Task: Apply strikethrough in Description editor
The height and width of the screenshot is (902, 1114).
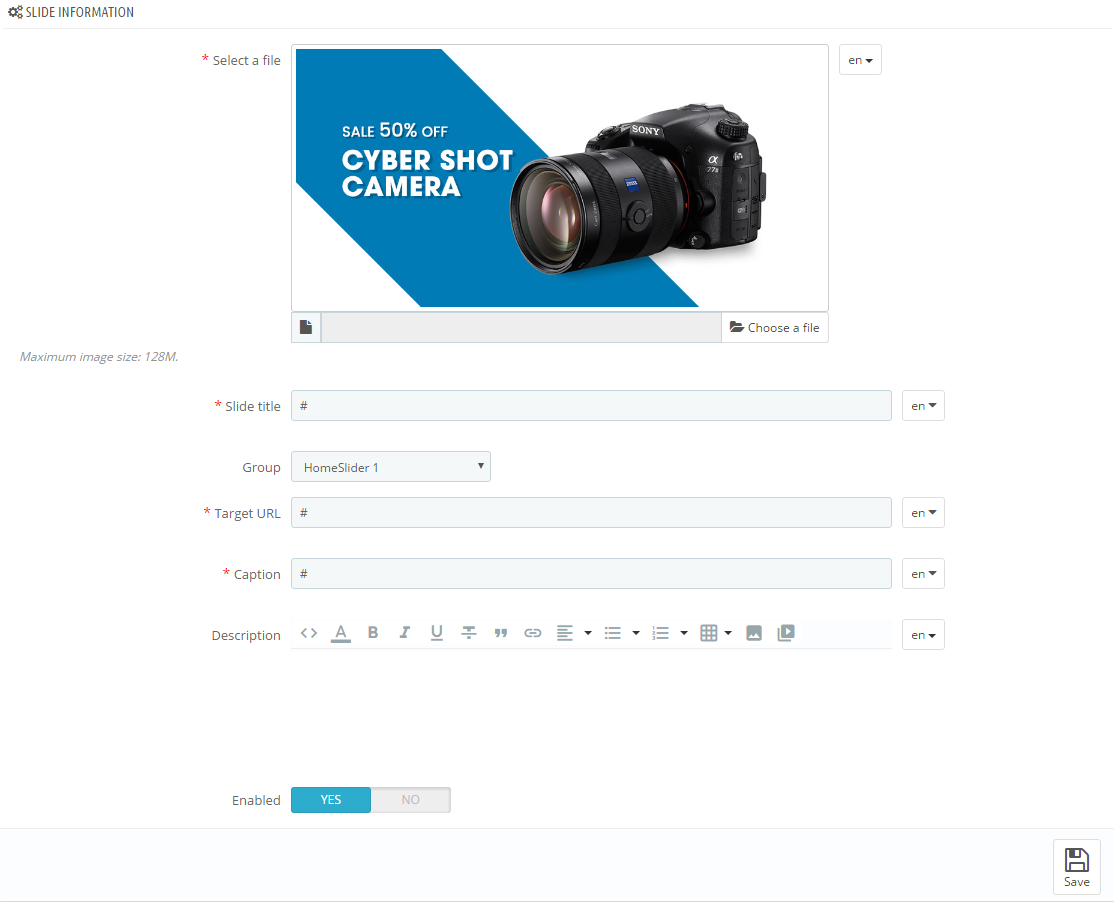Action: [x=469, y=633]
